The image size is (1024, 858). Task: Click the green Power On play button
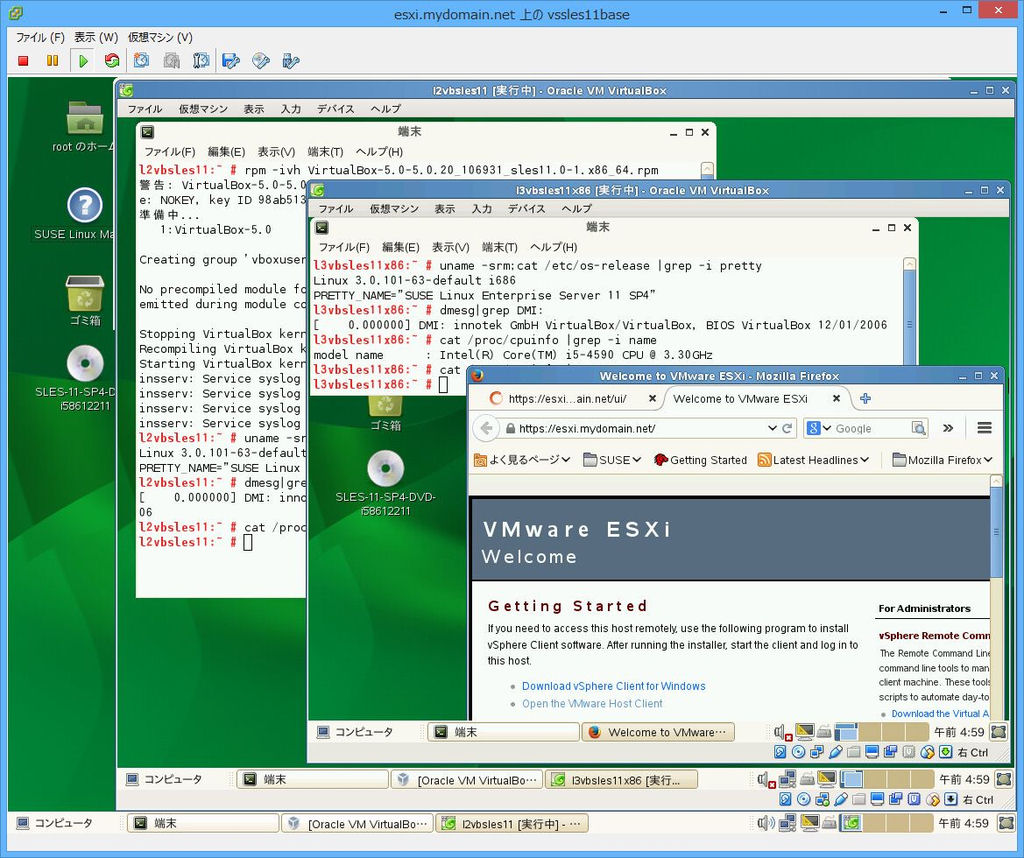[x=83, y=61]
